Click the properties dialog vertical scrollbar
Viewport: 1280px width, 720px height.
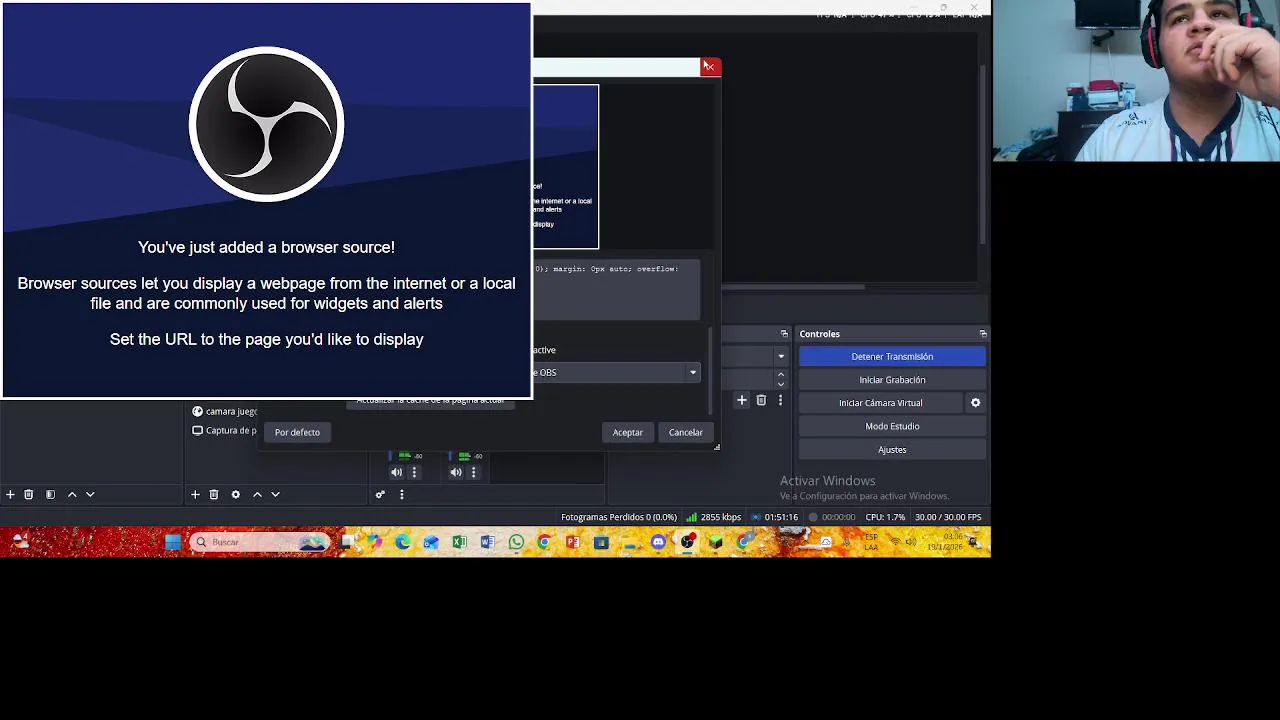pyautogui.click(x=711, y=370)
